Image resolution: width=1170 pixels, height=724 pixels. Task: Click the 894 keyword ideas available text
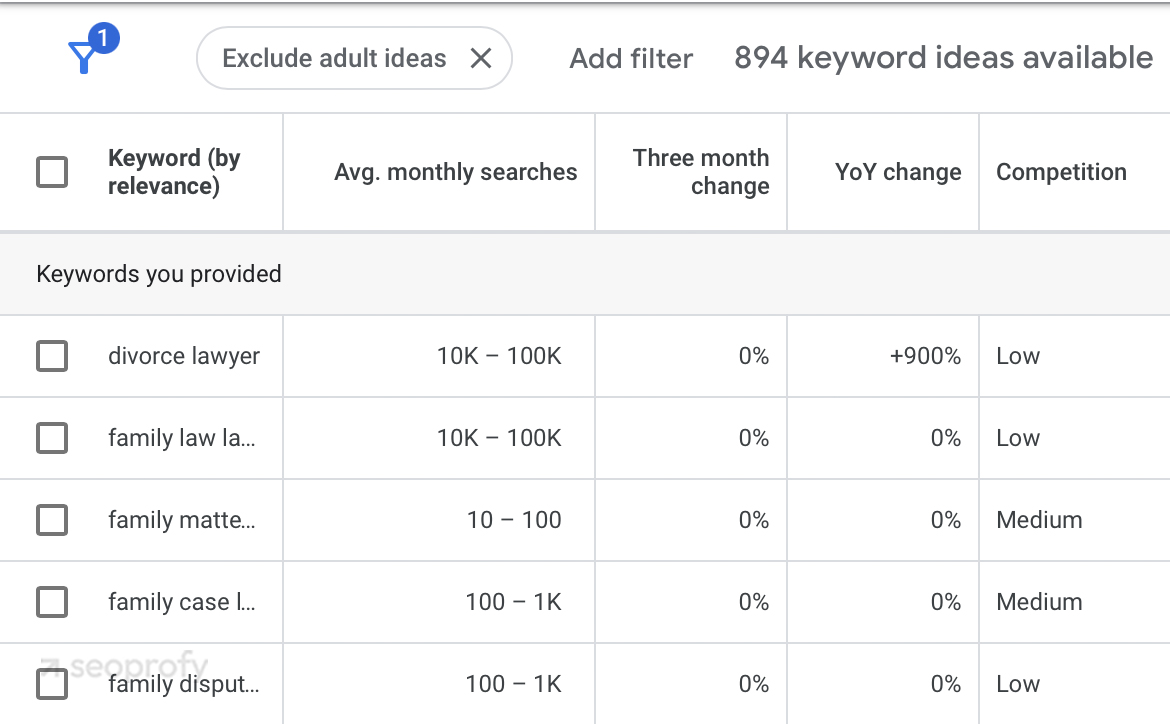943,58
